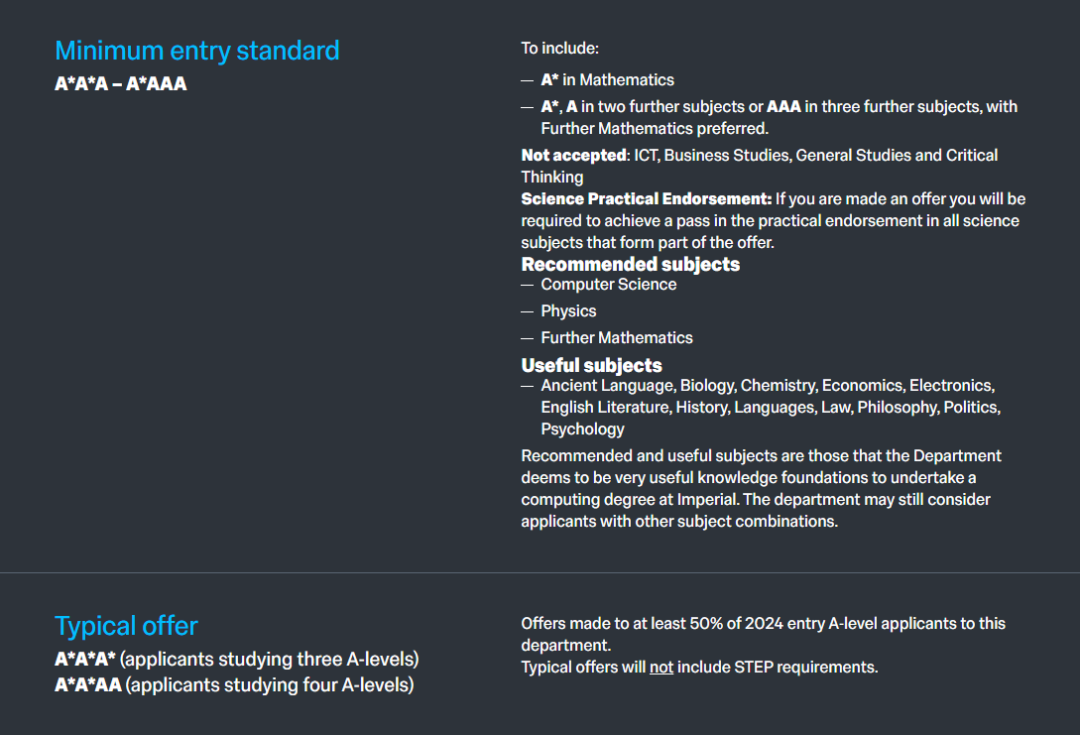Screen dimensions: 1080x735
Task: Select Further Mathematics in recommended subjects list
Action: [616, 338]
